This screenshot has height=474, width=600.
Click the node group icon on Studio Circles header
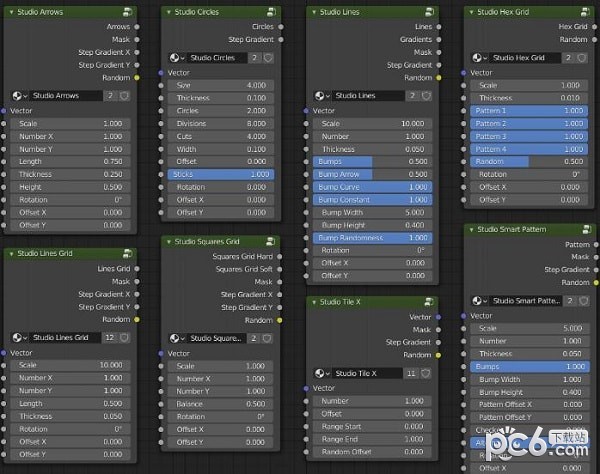[x=271, y=12]
